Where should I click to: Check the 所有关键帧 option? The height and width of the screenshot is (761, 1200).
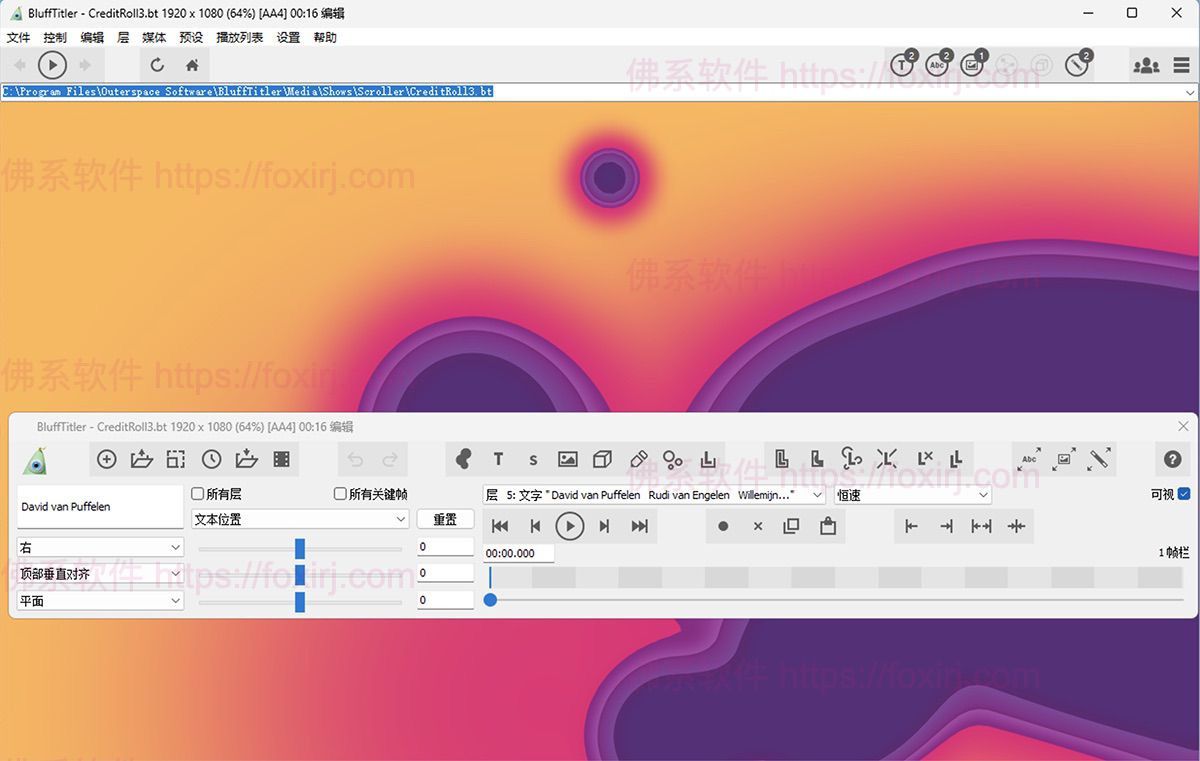coord(340,494)
